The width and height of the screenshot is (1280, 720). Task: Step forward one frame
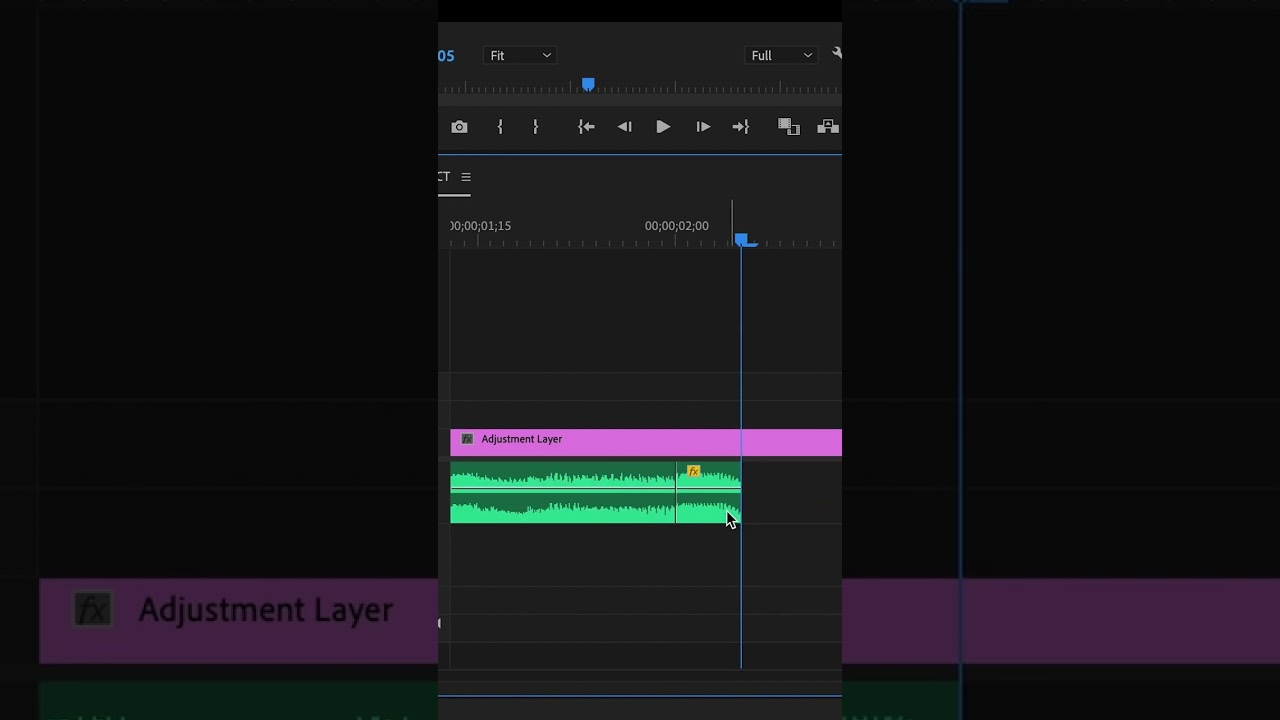(x=703, y=127)
